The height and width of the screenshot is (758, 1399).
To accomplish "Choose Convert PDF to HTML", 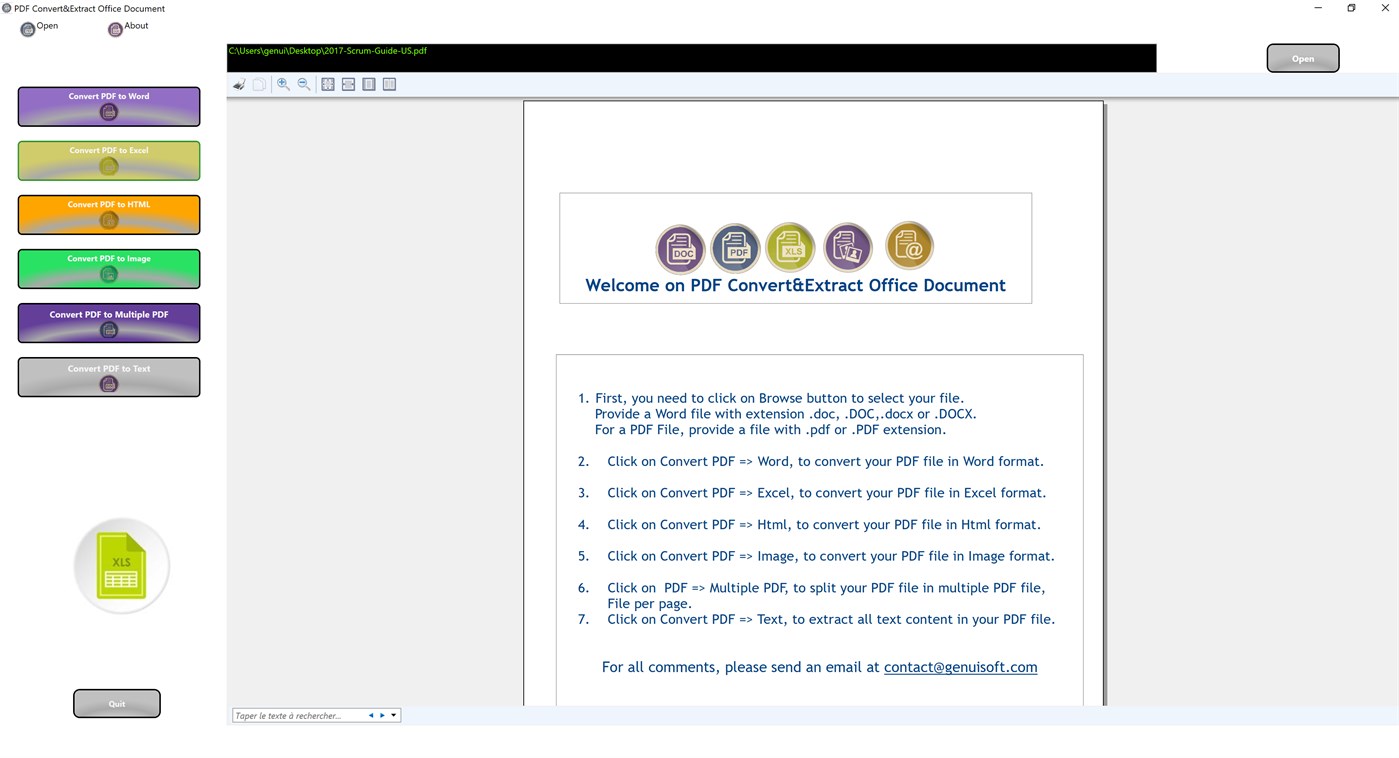I will click(x=108, y=214).
